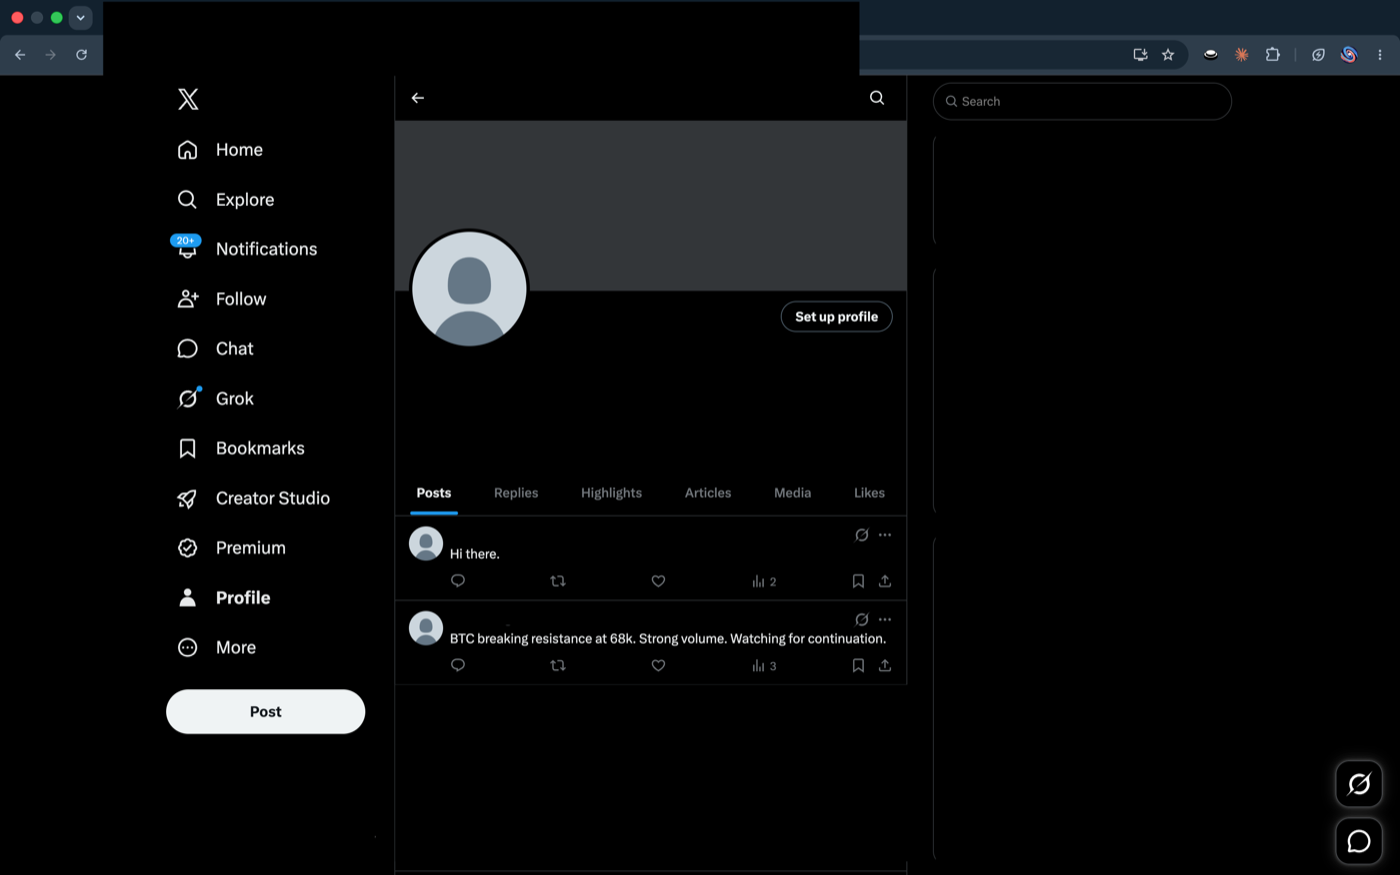
Task: Open Explore from the sidebar
Action: click(x=225, y=200)
